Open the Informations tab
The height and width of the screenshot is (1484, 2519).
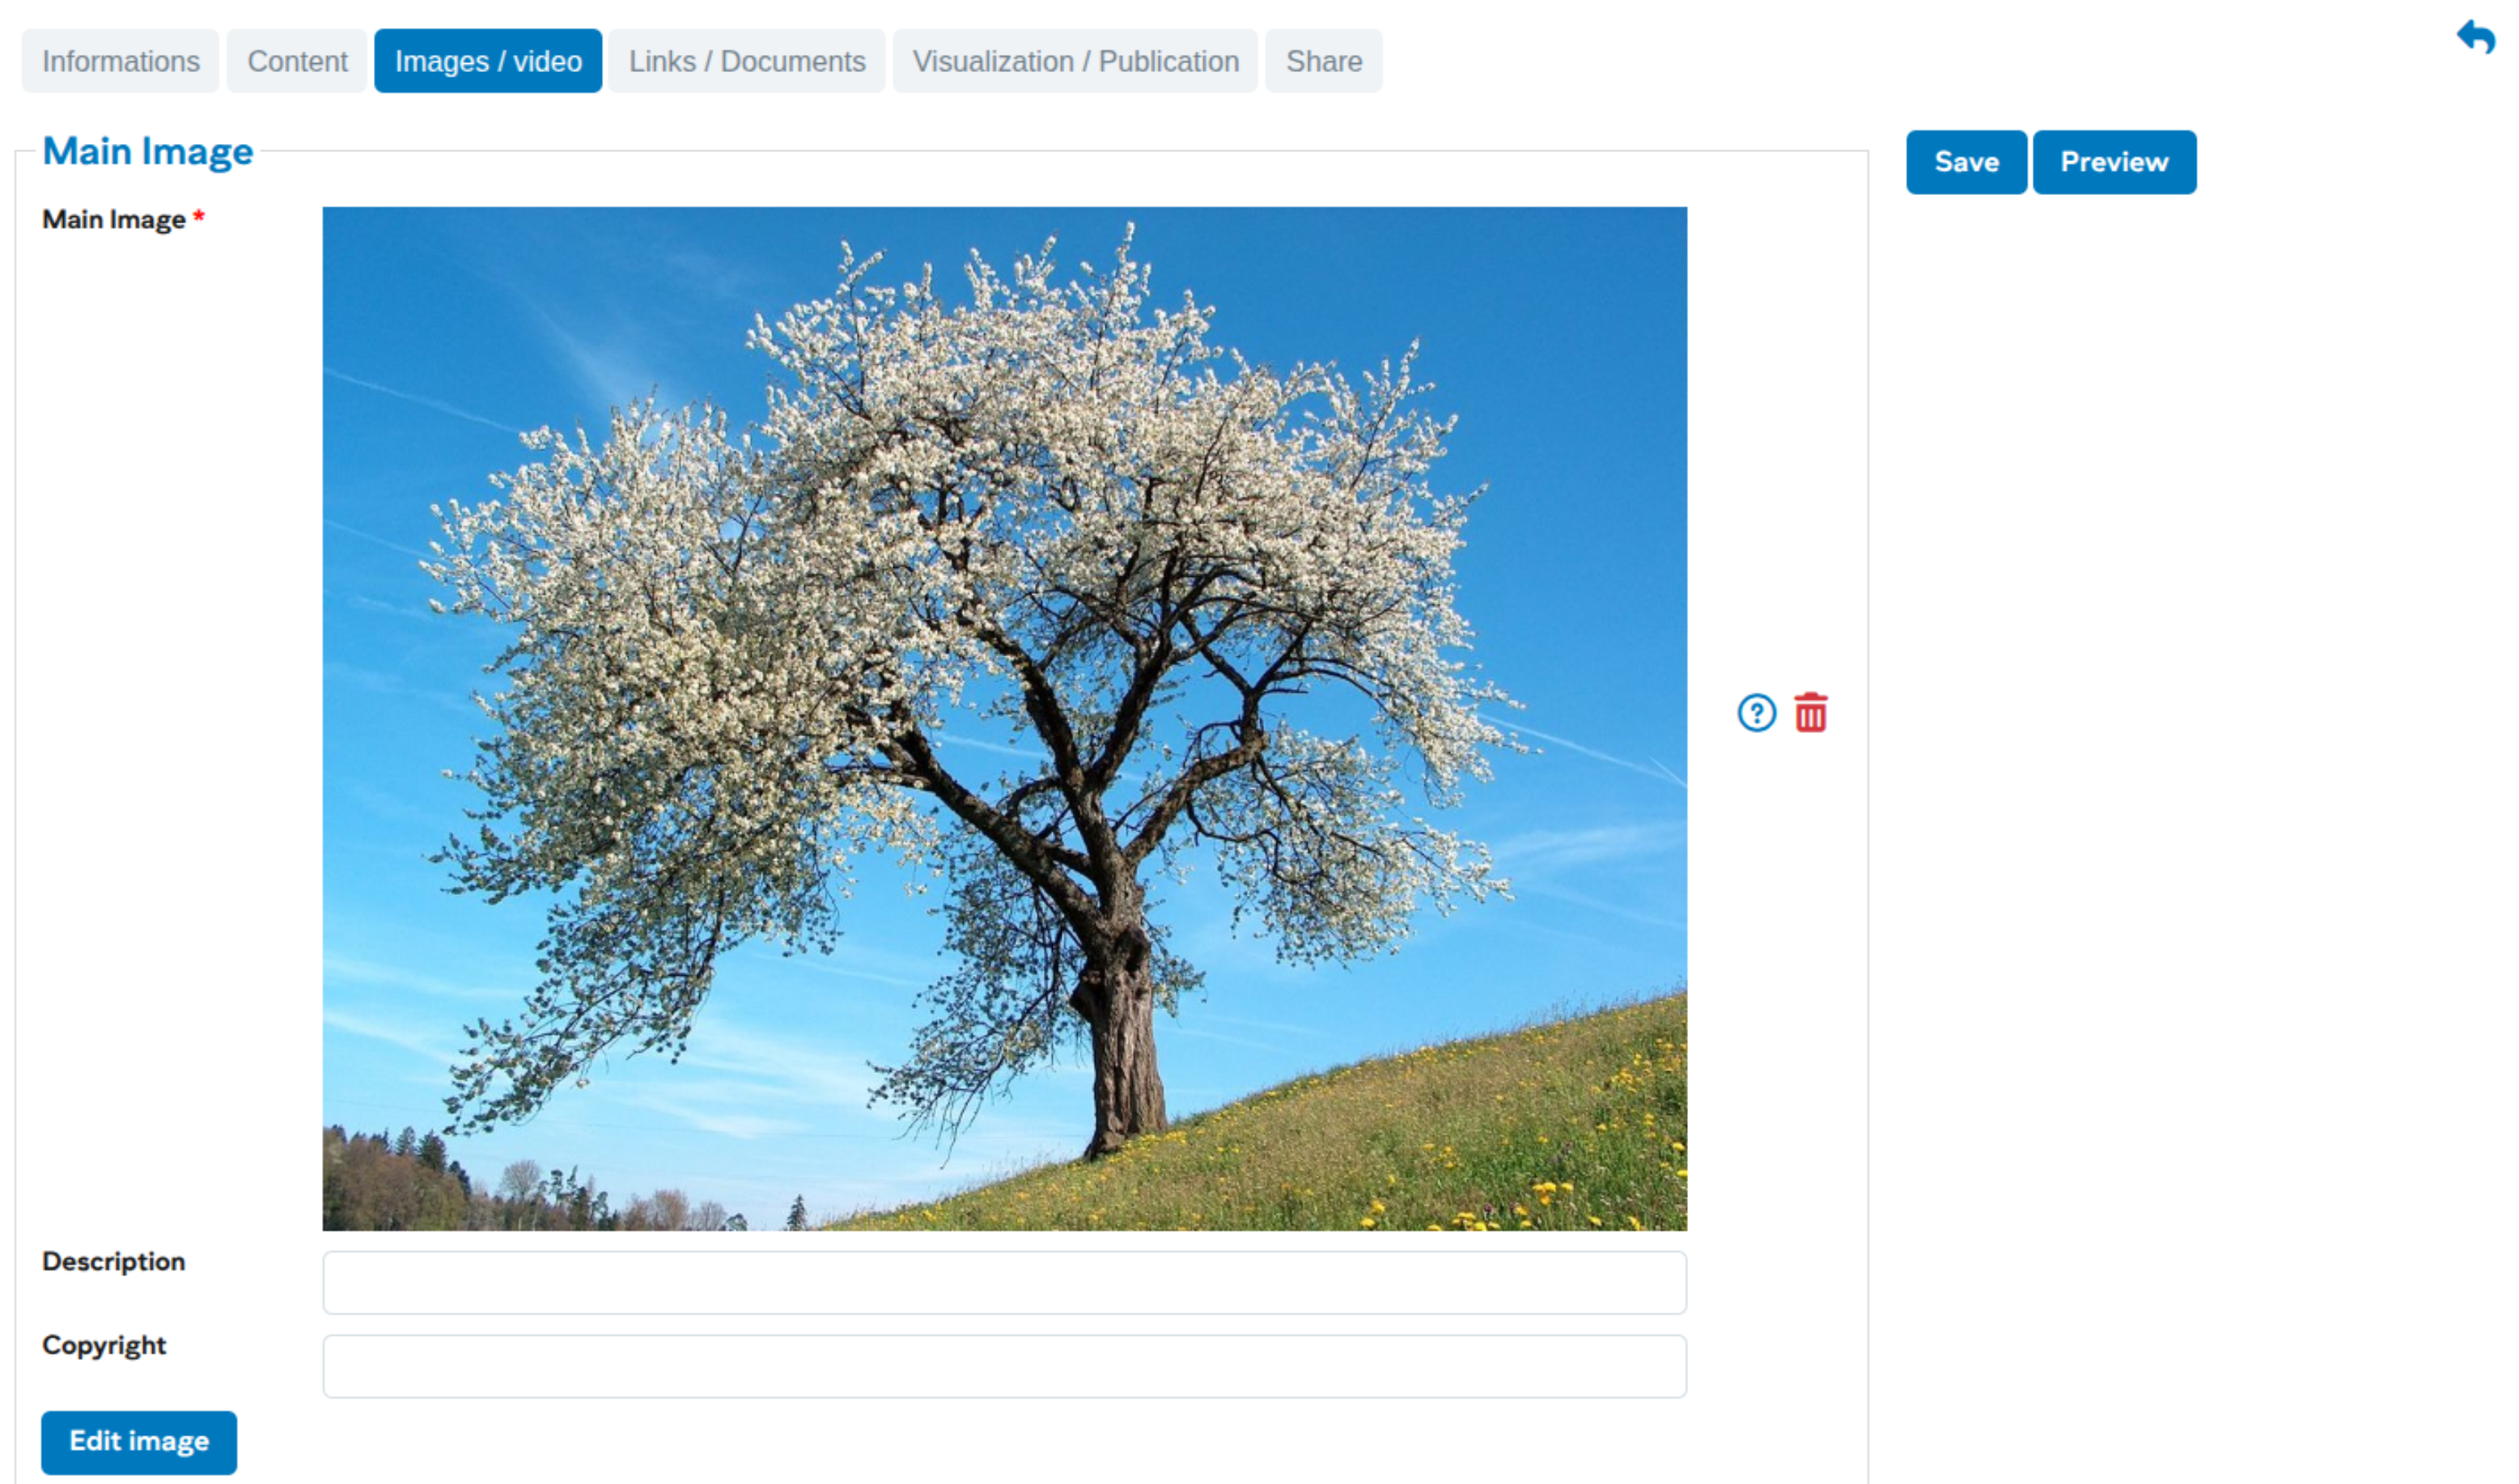(120, 61)
